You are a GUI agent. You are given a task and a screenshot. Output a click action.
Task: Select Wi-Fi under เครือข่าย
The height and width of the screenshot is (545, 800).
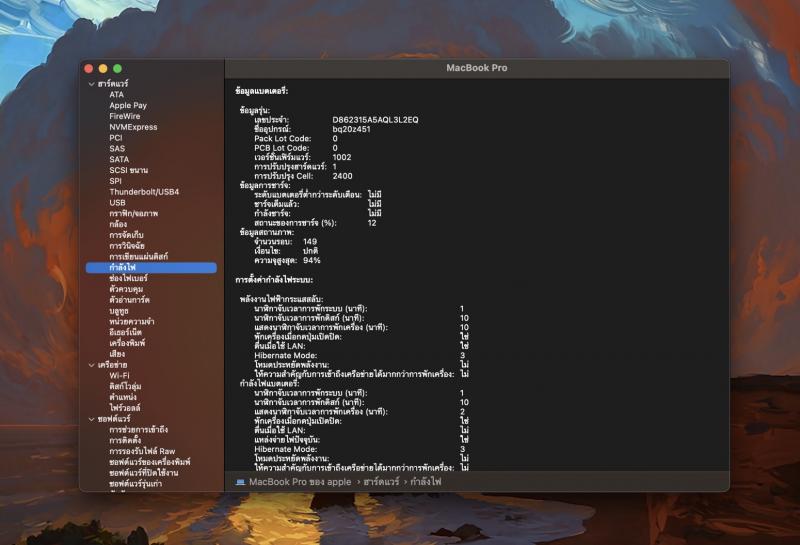tap(119, 376)
